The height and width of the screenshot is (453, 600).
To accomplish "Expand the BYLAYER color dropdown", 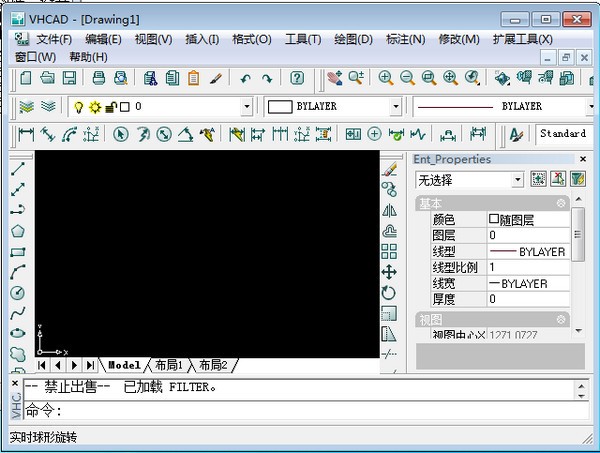I will (x=395, y=106).
